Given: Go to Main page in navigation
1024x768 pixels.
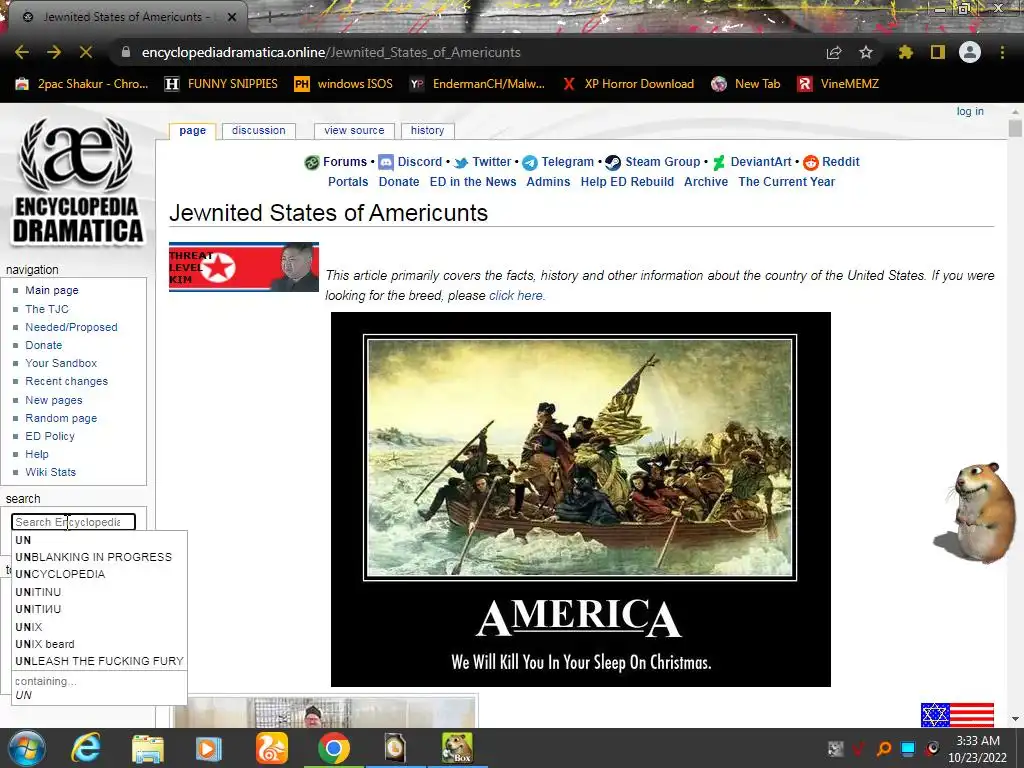Looking at the screenshot, I should [52, 290].
